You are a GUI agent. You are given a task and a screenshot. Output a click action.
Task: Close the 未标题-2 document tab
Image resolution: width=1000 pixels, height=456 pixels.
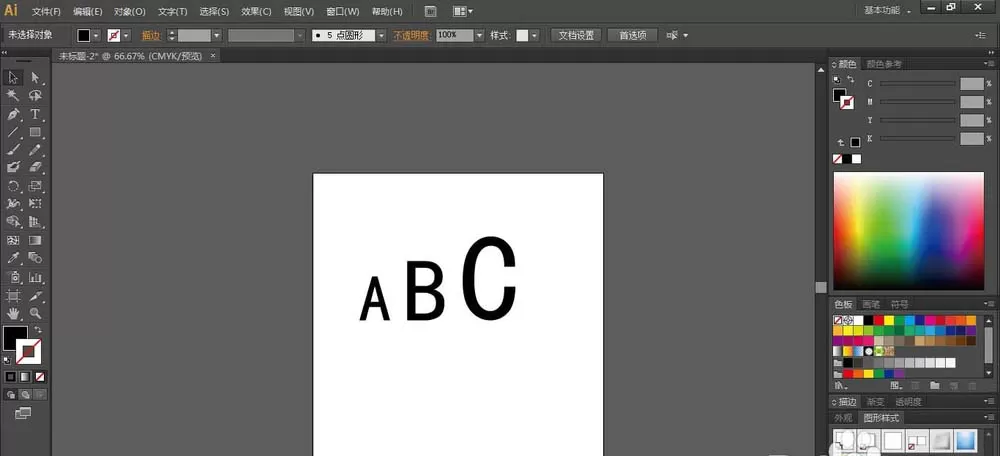(x=213, y=56)
